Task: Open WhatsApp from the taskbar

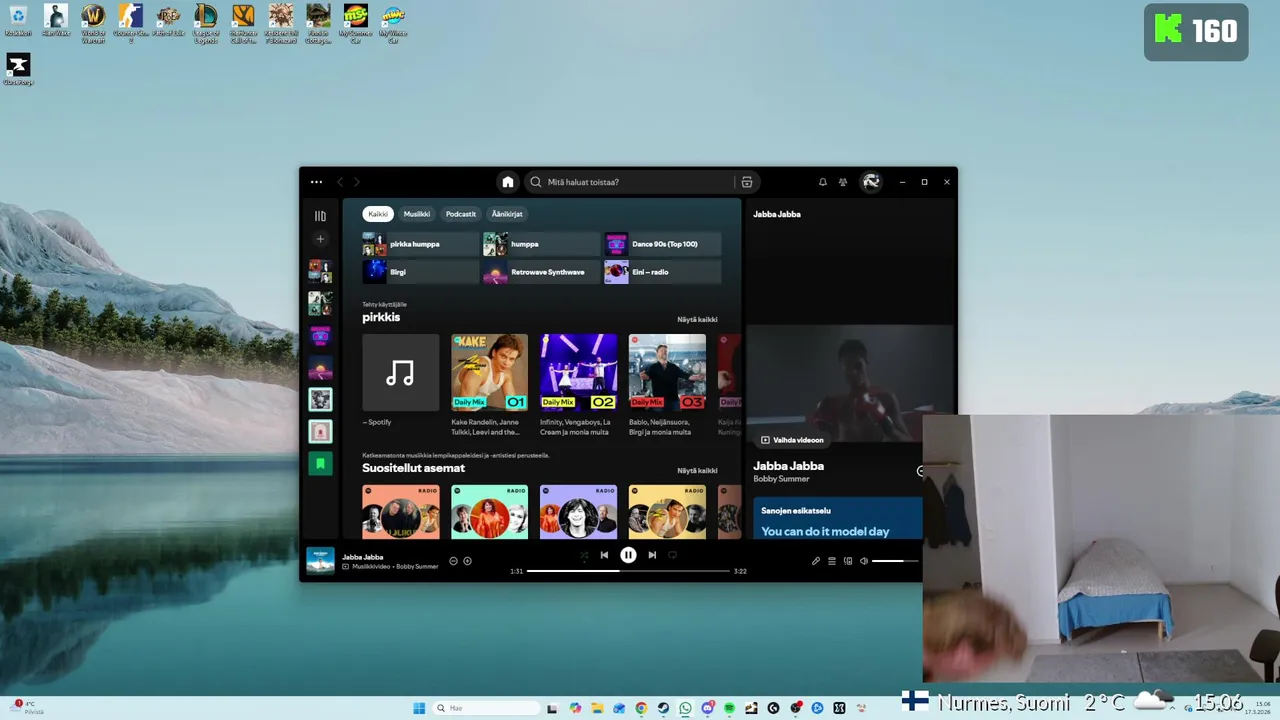Action: [x=685, y=708]
